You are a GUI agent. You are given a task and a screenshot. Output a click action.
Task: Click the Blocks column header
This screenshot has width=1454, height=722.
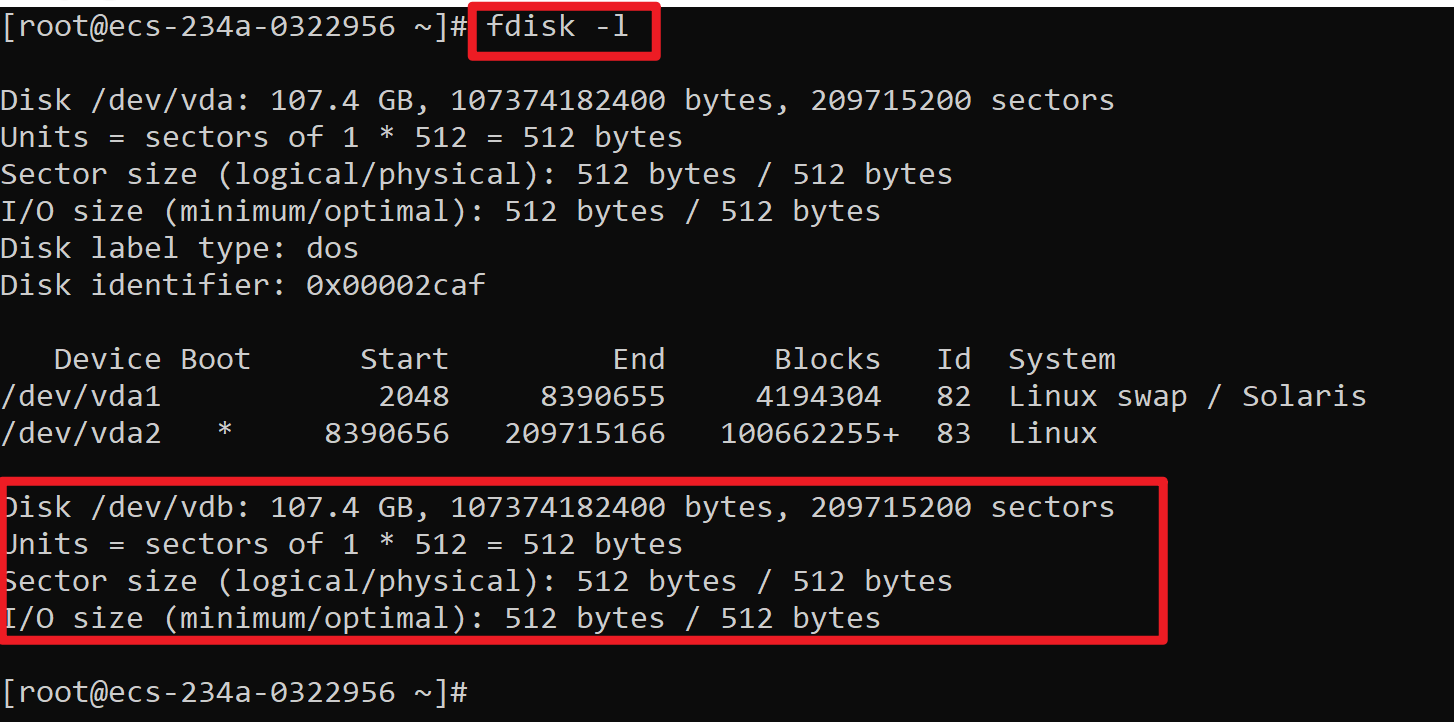(827, 360)
